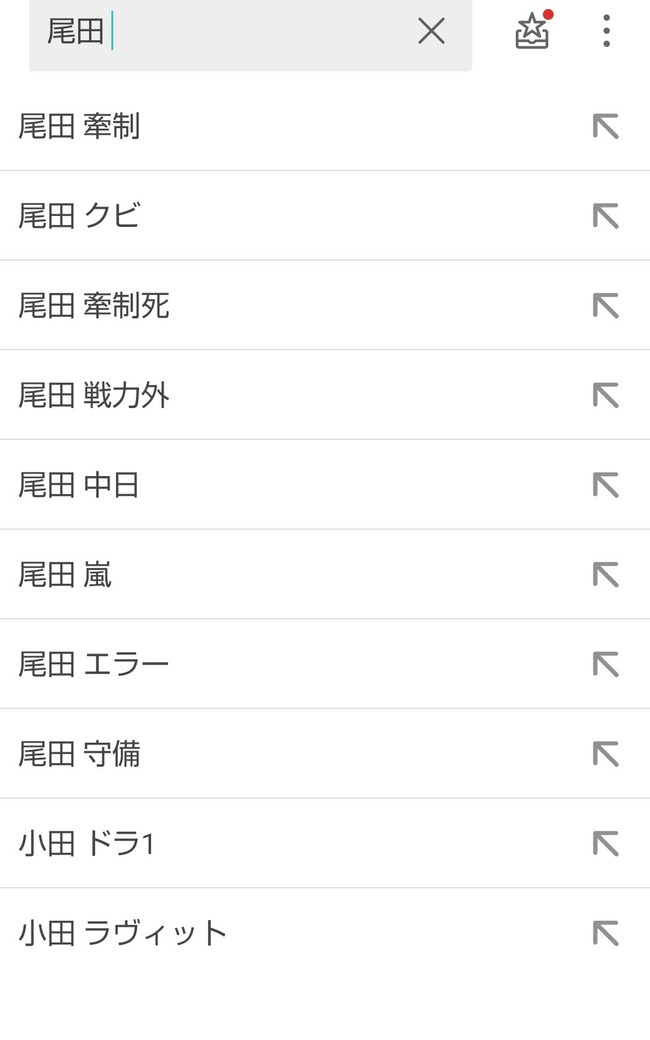Insert 尾田 中日 suggestion via arrow icon
Image resolution: width=650 pixels, height=1040 pixels.
coord(606,485)
